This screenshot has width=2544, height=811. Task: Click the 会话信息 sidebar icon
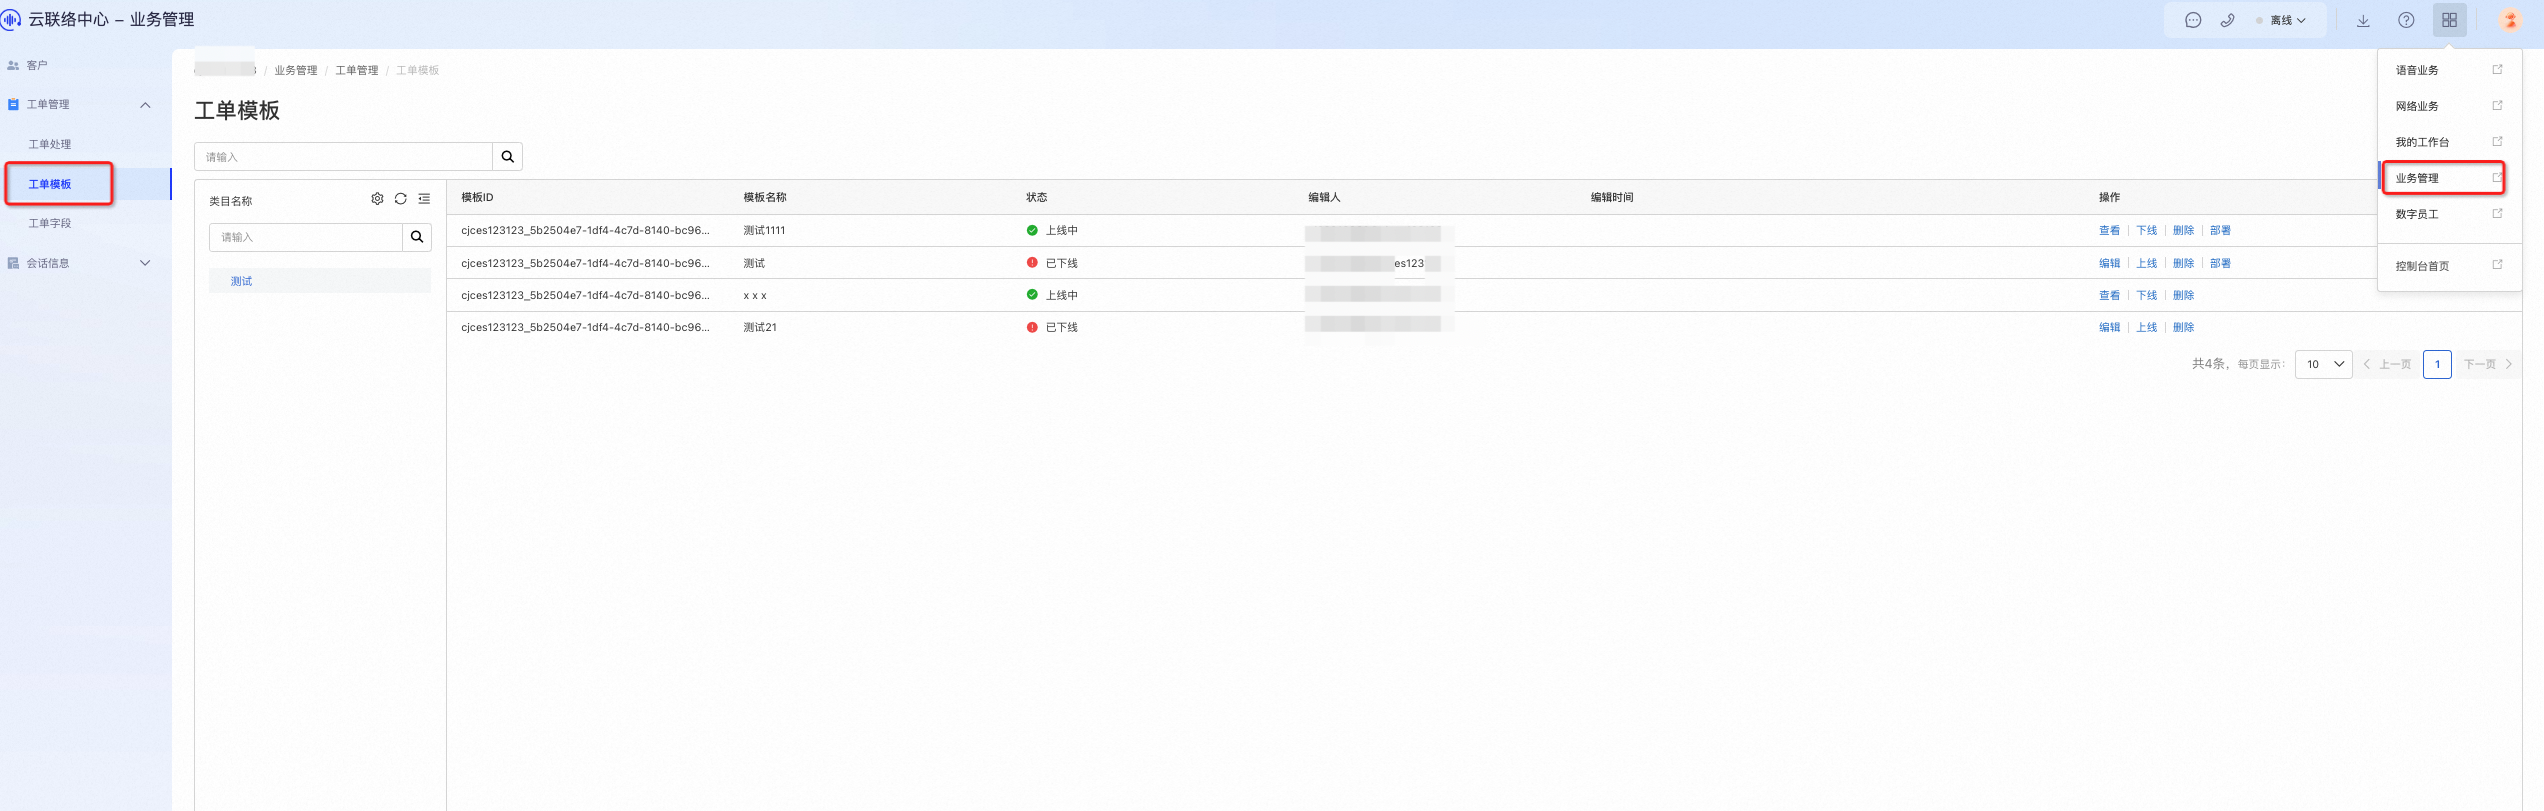coord(13,263)
